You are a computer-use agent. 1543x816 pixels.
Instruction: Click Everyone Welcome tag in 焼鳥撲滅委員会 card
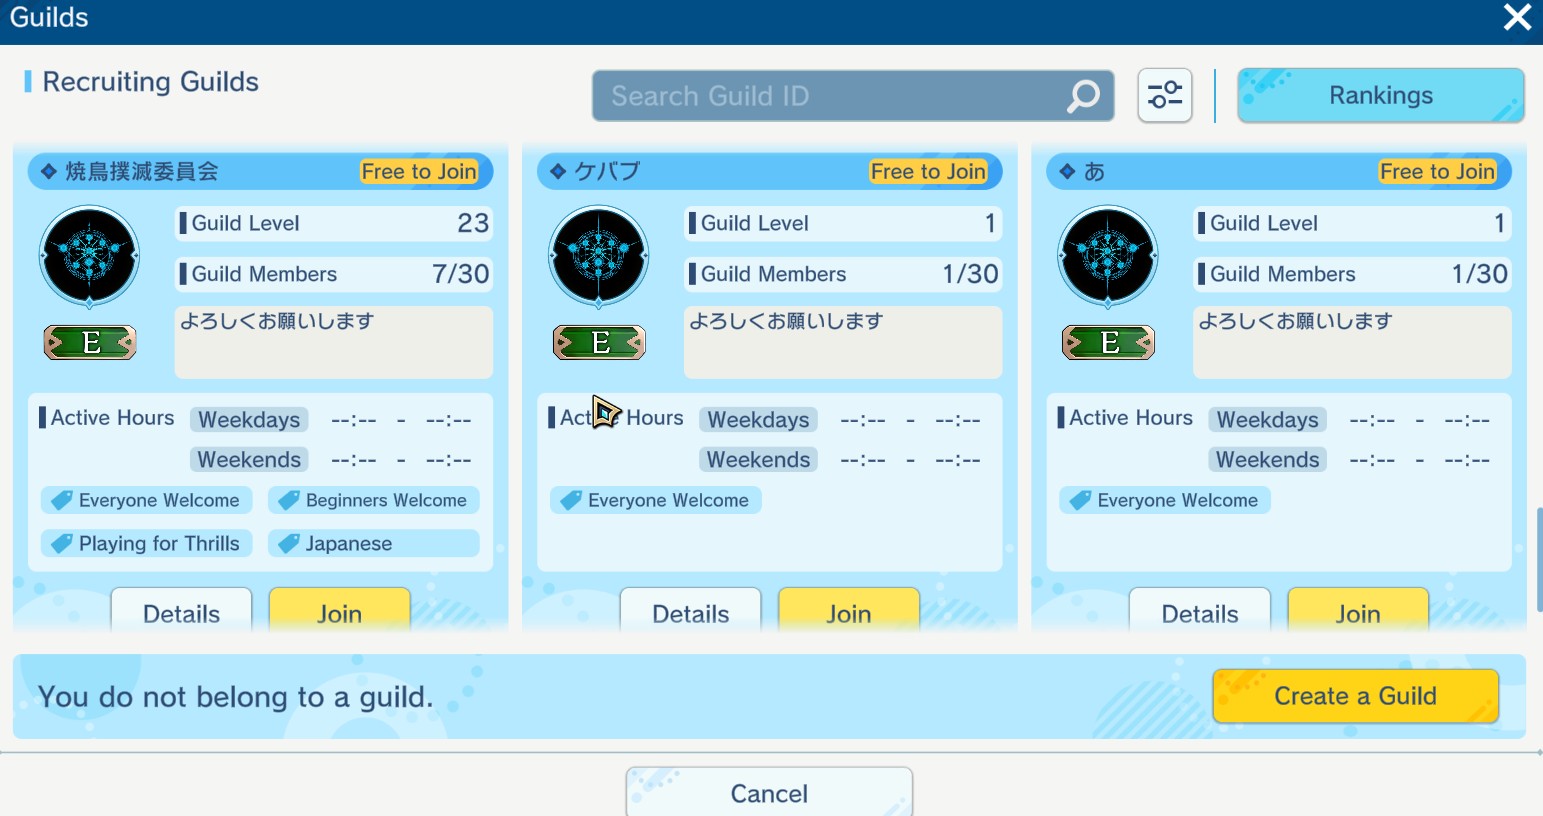[146, 500]
